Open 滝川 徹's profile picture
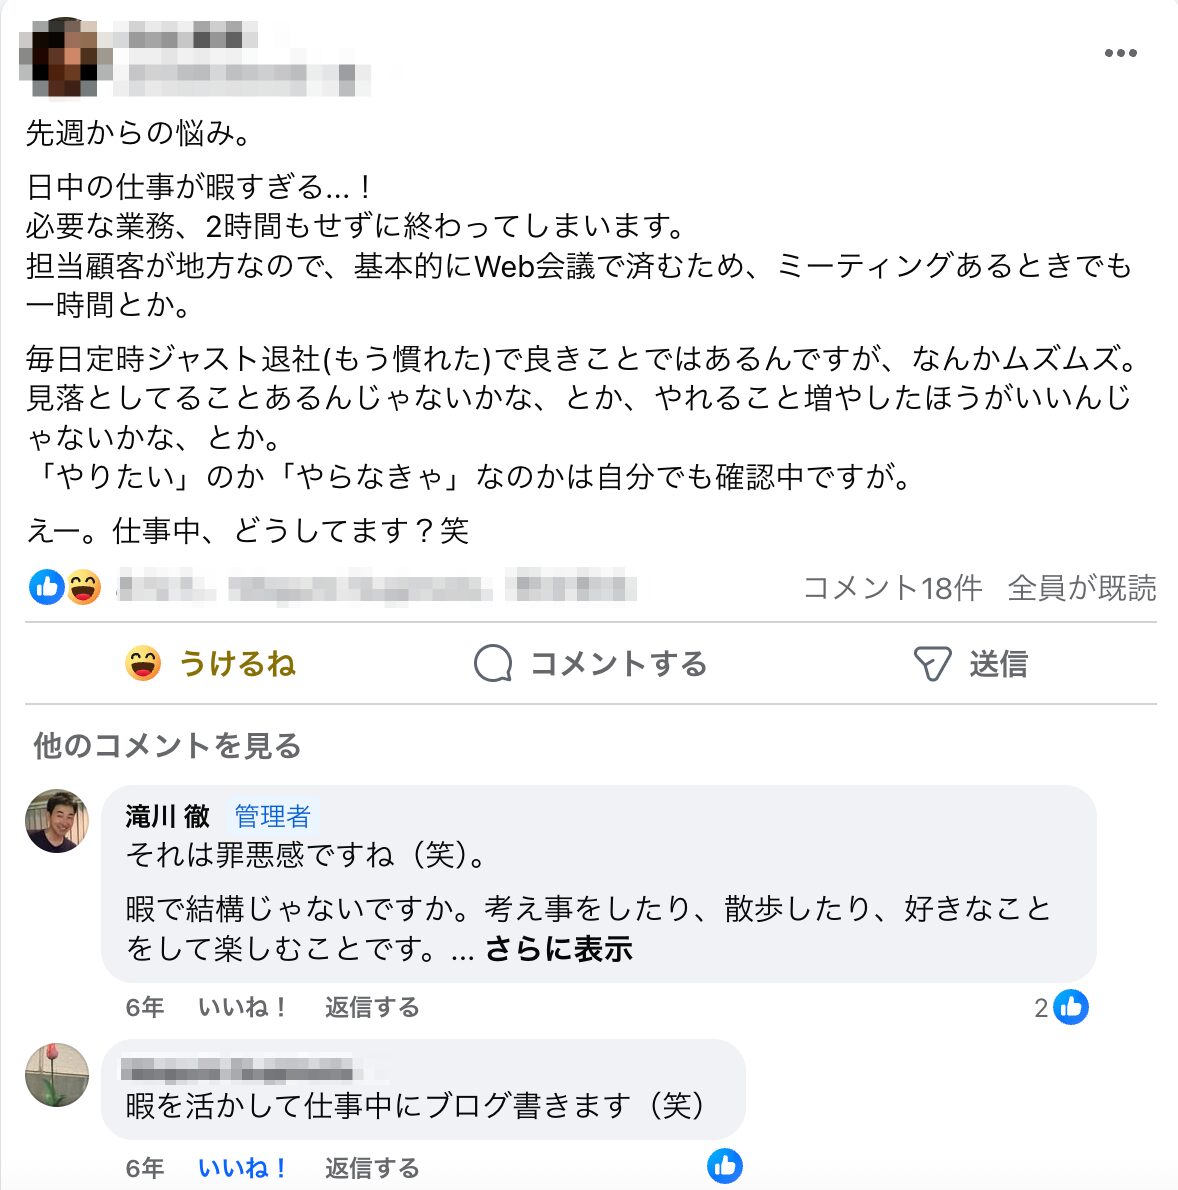 point(57,820)
